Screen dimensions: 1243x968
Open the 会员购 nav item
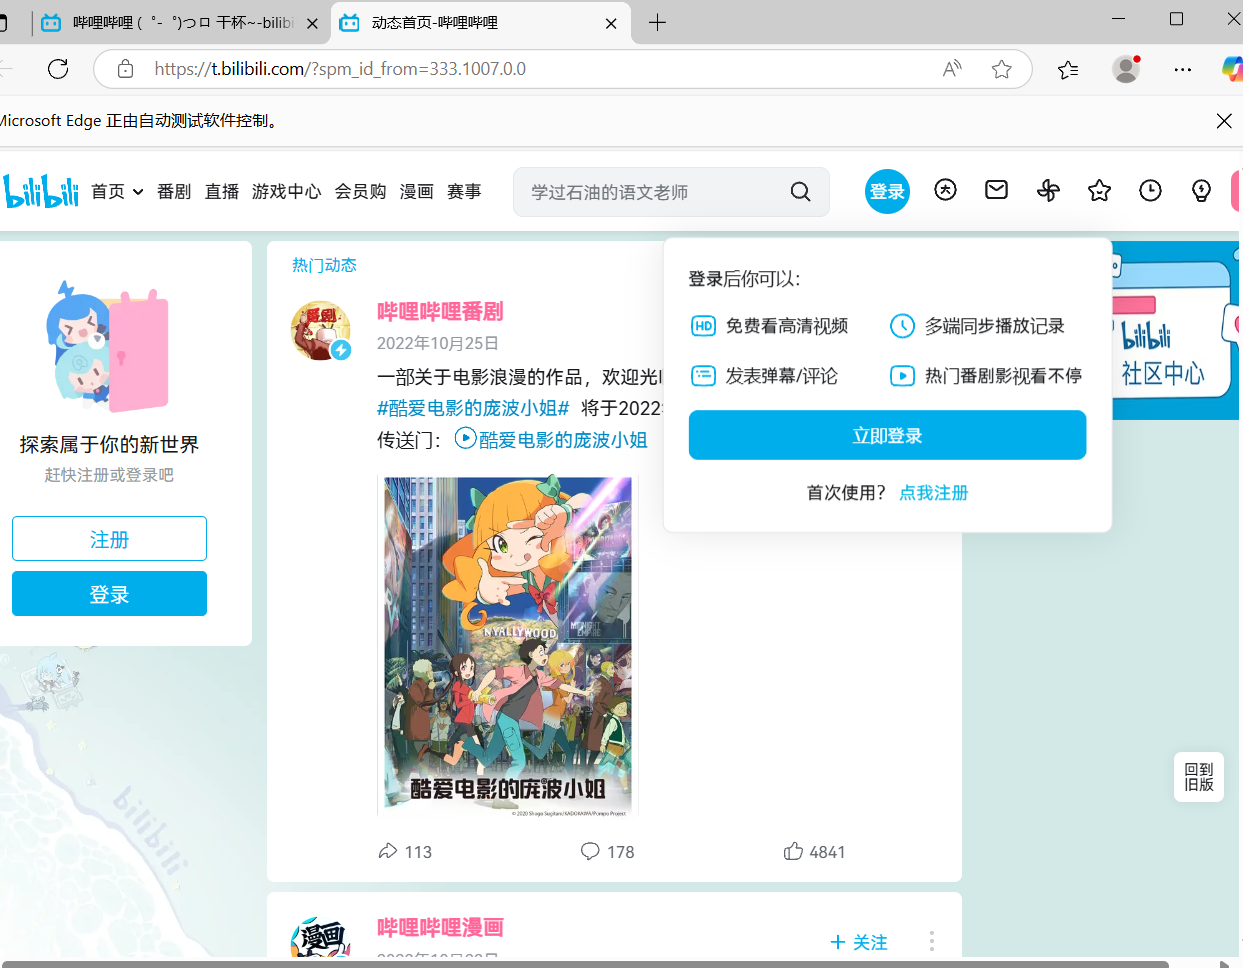361,191
